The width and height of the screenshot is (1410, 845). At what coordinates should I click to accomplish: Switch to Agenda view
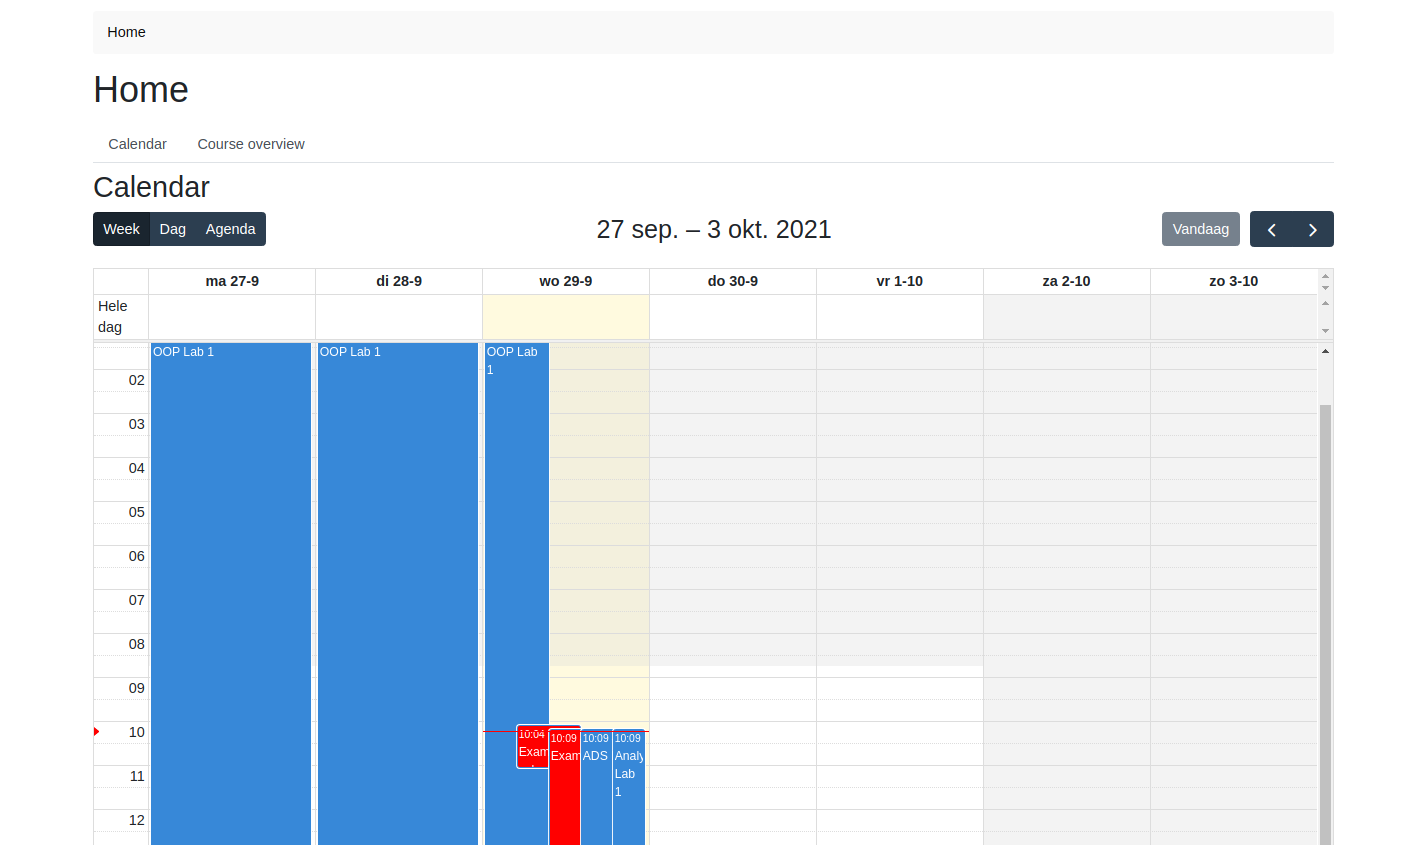pos(231,229)
